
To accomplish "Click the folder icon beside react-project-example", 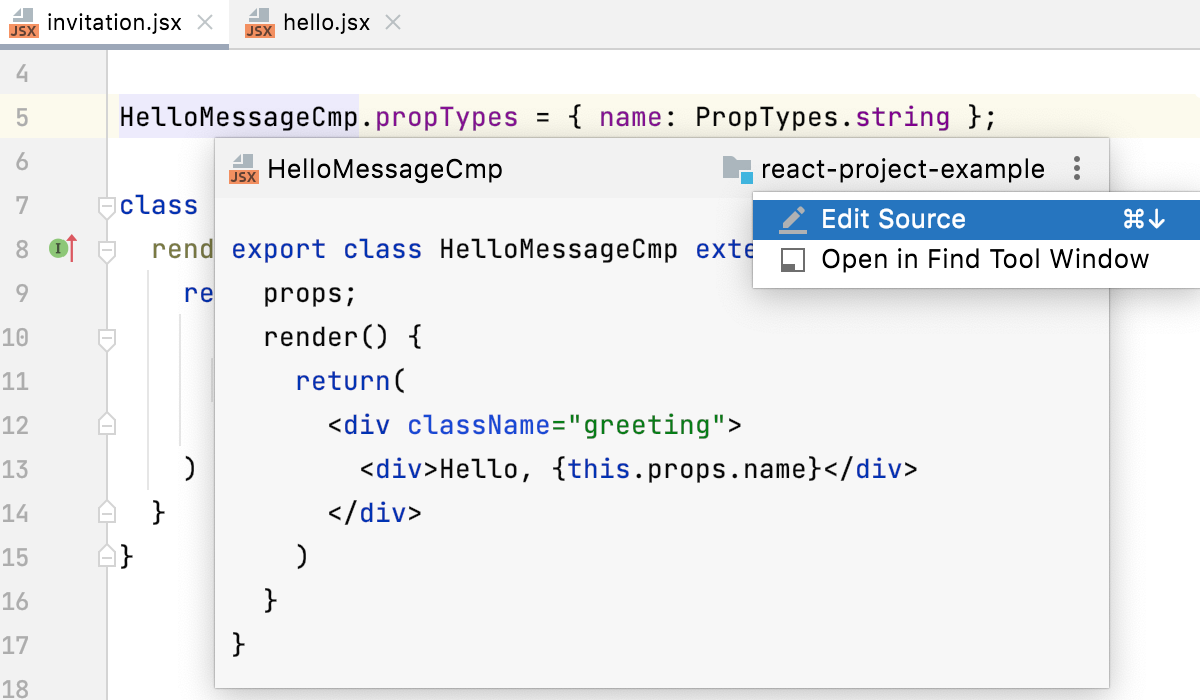I will pyautogui.click(x=738, y=169).
